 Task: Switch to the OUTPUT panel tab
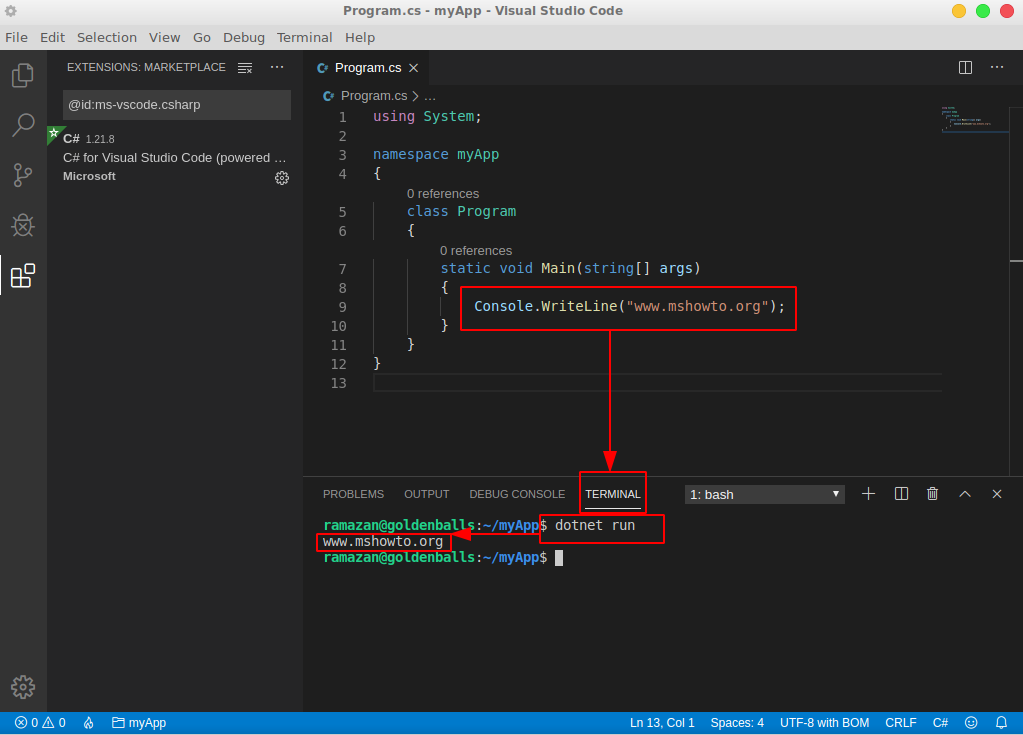(x=427, y=494)
